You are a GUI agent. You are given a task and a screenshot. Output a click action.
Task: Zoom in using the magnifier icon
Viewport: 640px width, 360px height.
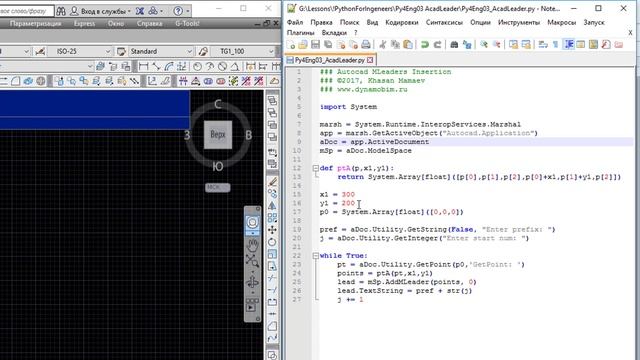[484, 44]
